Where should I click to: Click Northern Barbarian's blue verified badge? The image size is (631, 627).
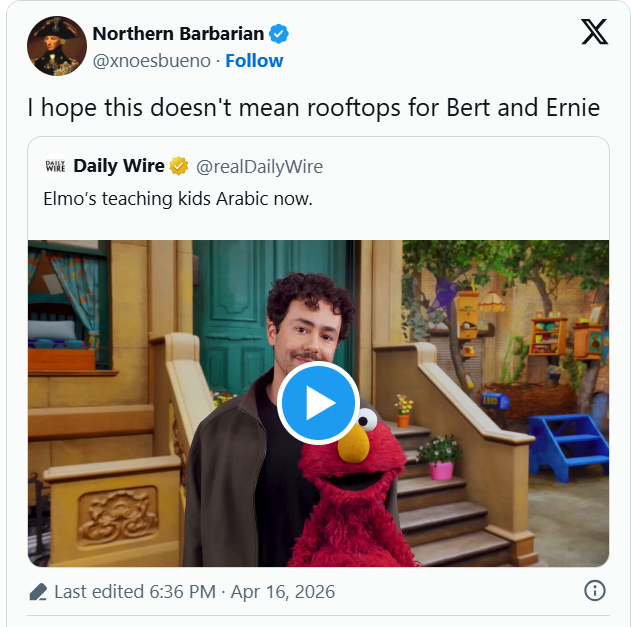tap(279, 34)
